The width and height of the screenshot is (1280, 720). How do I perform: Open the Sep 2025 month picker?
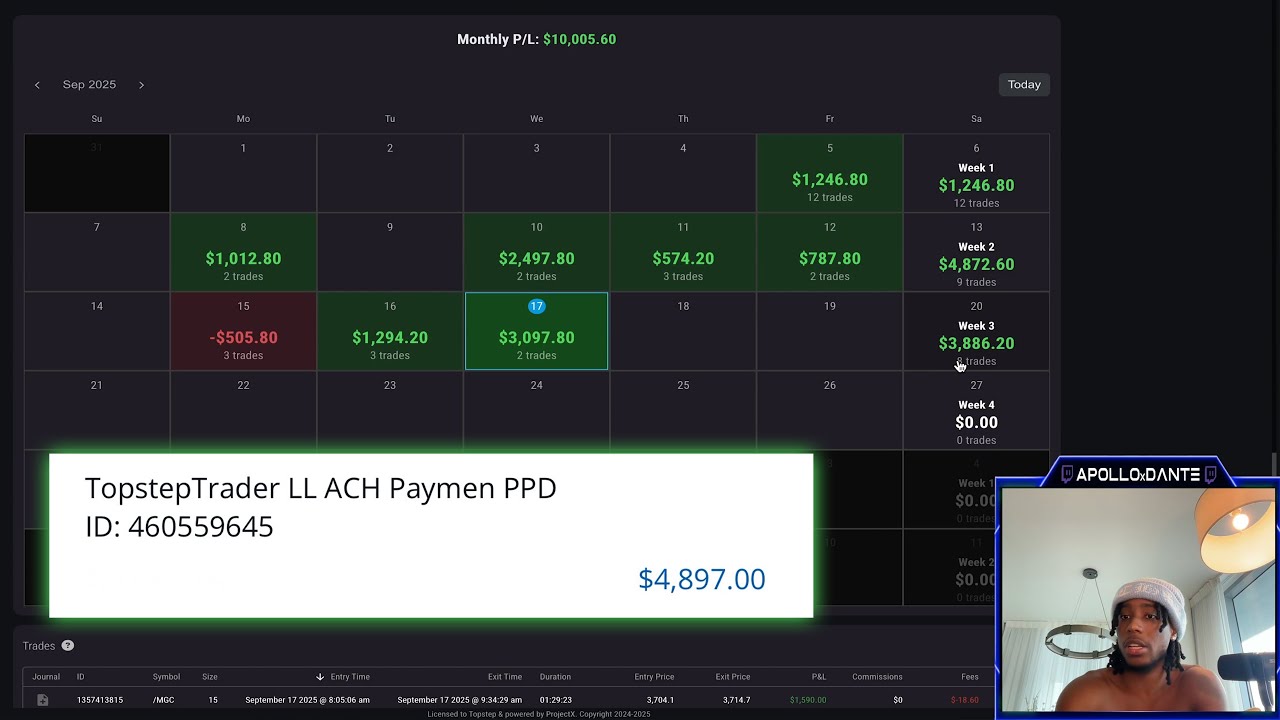(89, 85)
